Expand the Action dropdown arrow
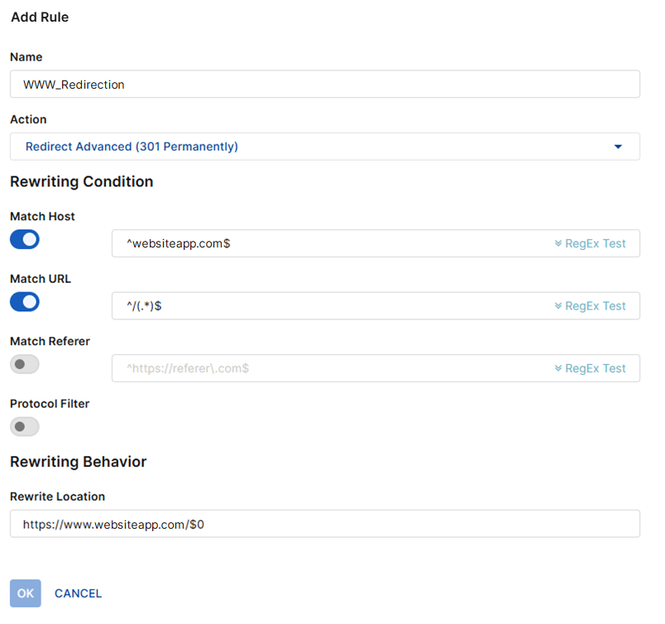Image resolution: width=665 pixels, height=624 pixels. [619, 147]
